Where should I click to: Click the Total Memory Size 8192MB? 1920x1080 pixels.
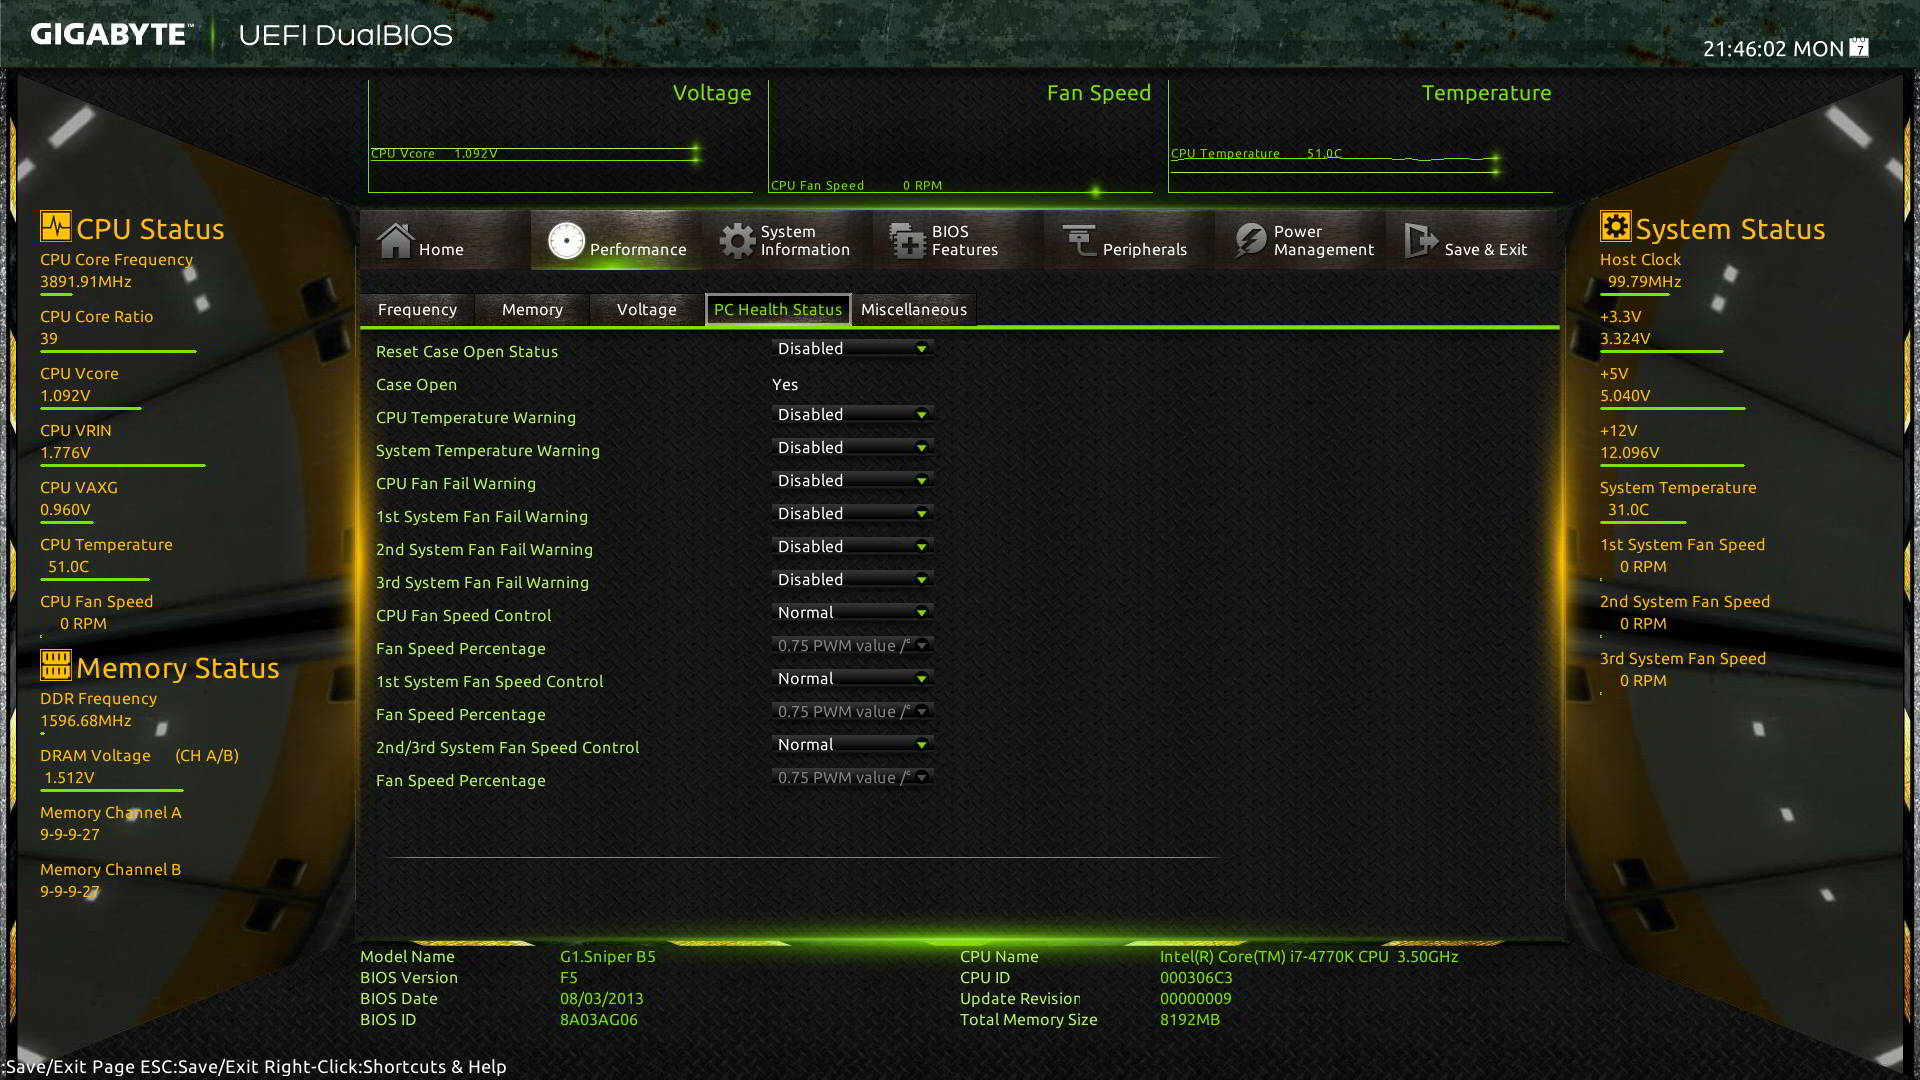click(1190, 1019)
